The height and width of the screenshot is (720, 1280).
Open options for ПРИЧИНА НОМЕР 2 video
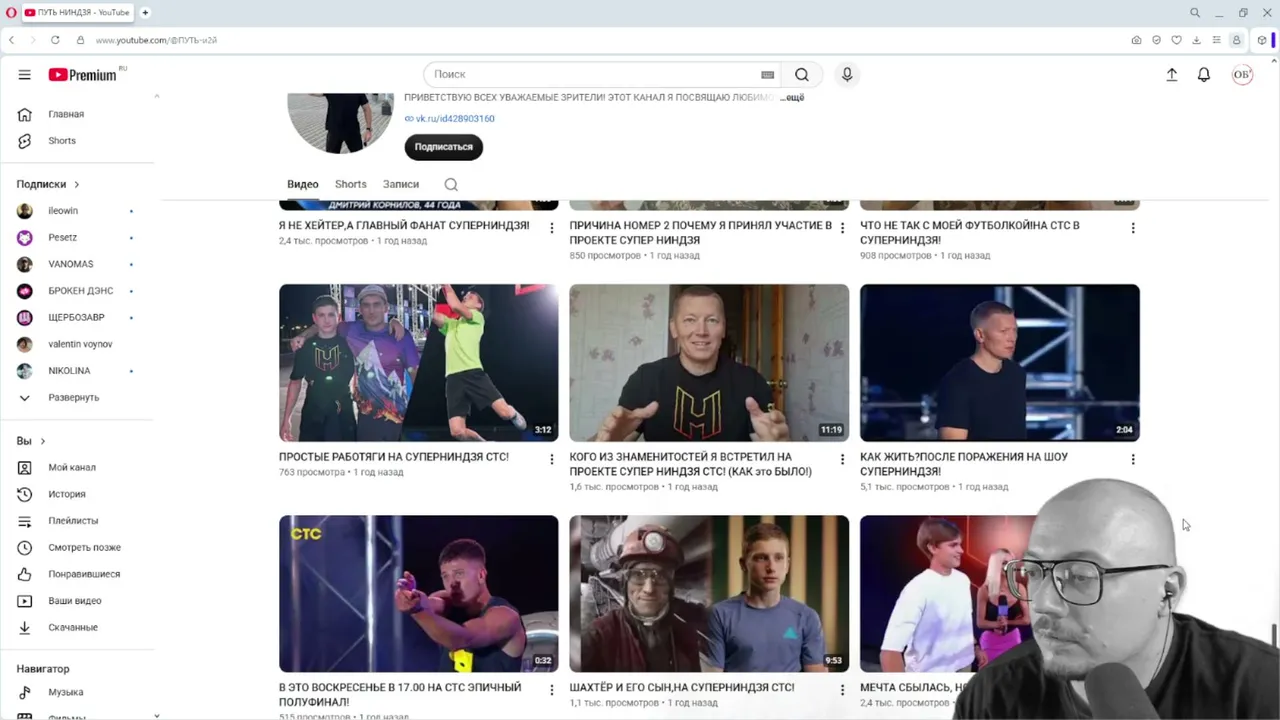point(842,228)
